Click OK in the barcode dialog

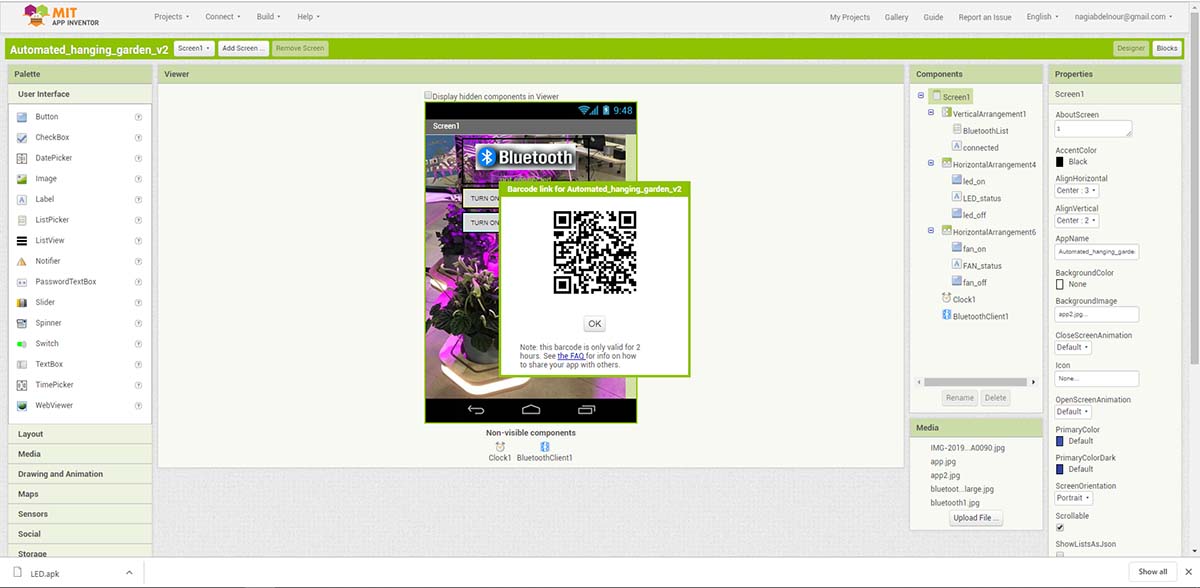tap(595, 323)
